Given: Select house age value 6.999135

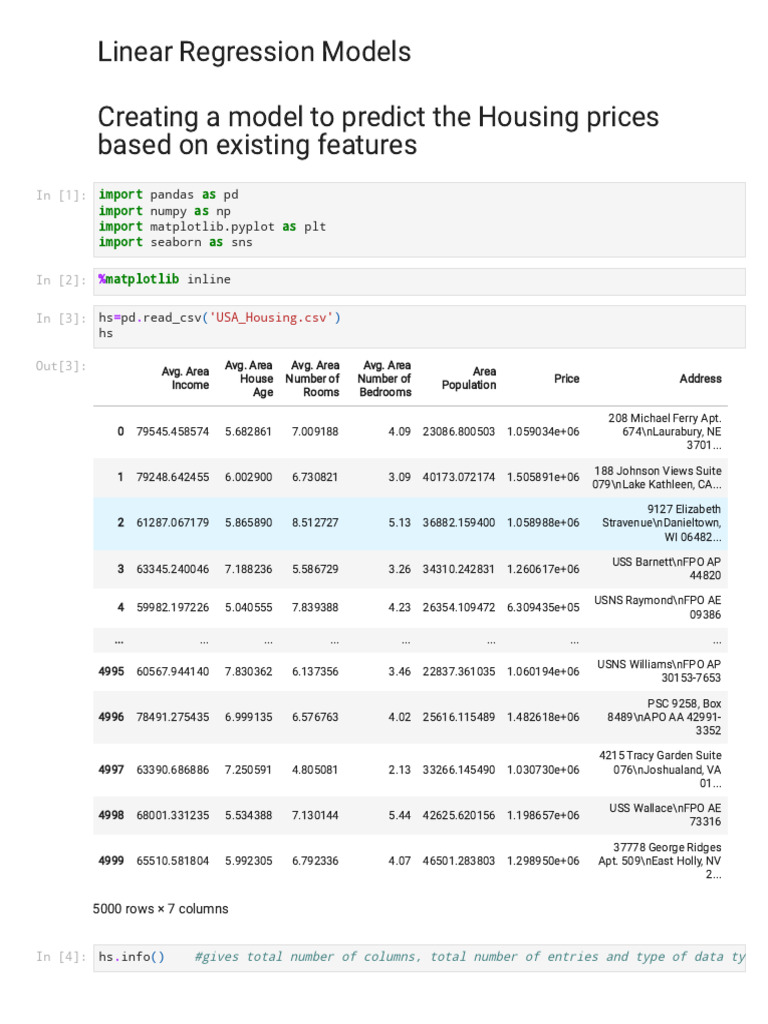Looking at the screenshot, I should click(x=248, y=717).
